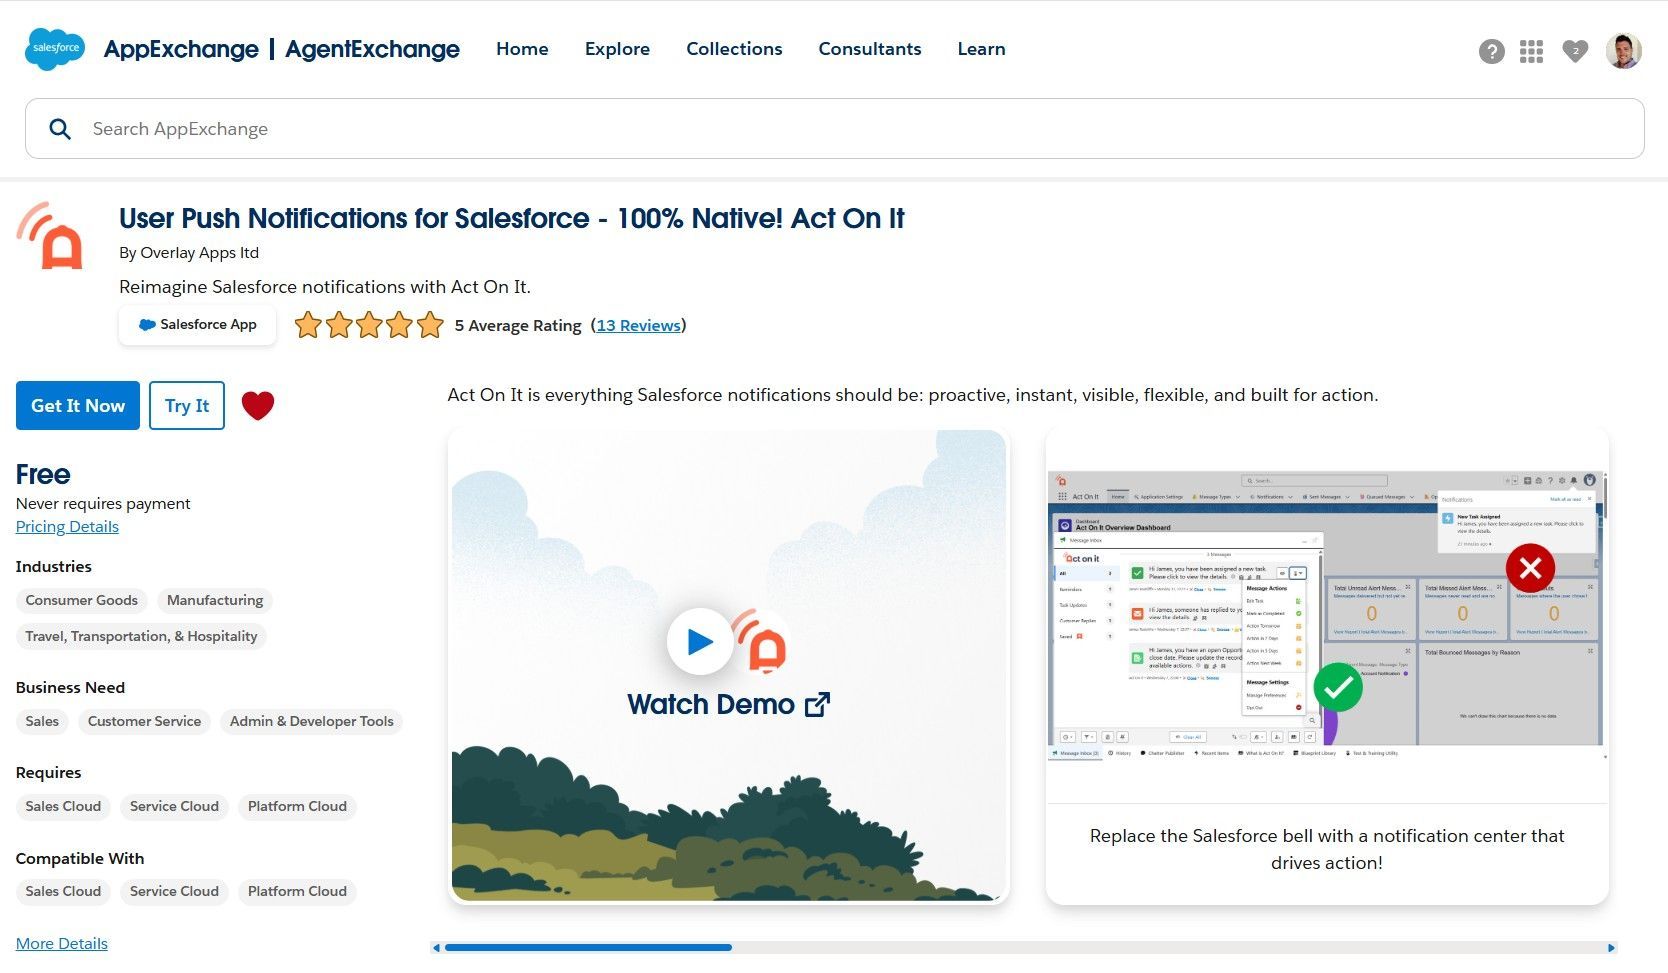The height and width of the screenshot is (973, 1668).
Task: Click Platform Cloud under Requires
Action: pyautogui.click(x=297, y=806)
